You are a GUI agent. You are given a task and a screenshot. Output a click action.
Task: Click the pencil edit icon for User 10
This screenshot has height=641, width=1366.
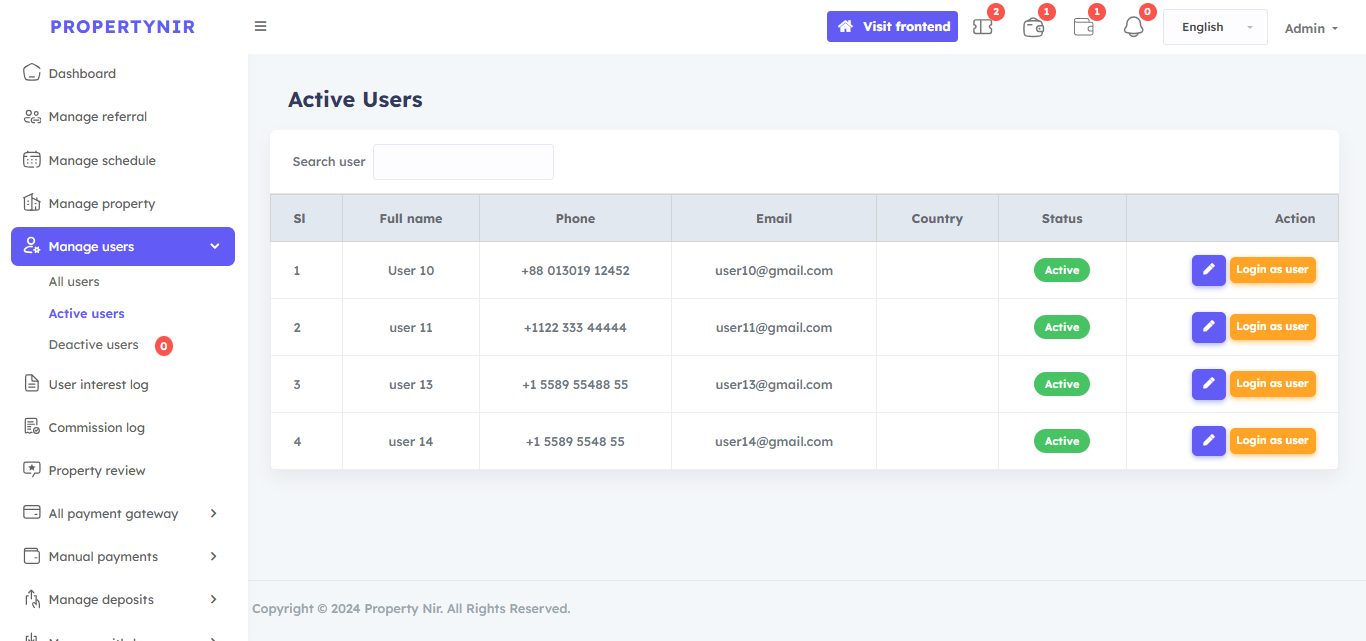click(x=1208, y=270)
